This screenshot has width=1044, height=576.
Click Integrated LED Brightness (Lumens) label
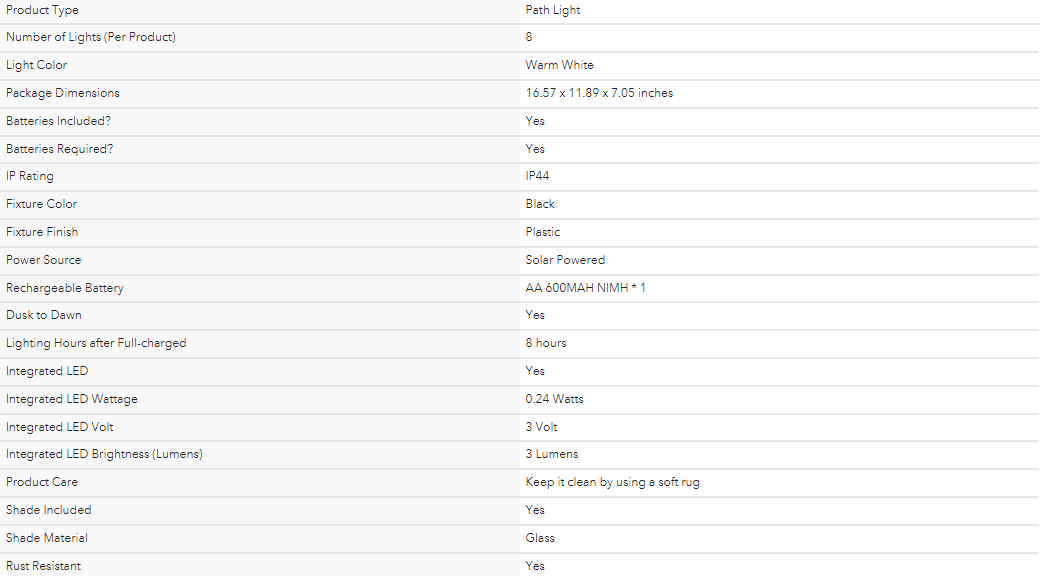105,454
